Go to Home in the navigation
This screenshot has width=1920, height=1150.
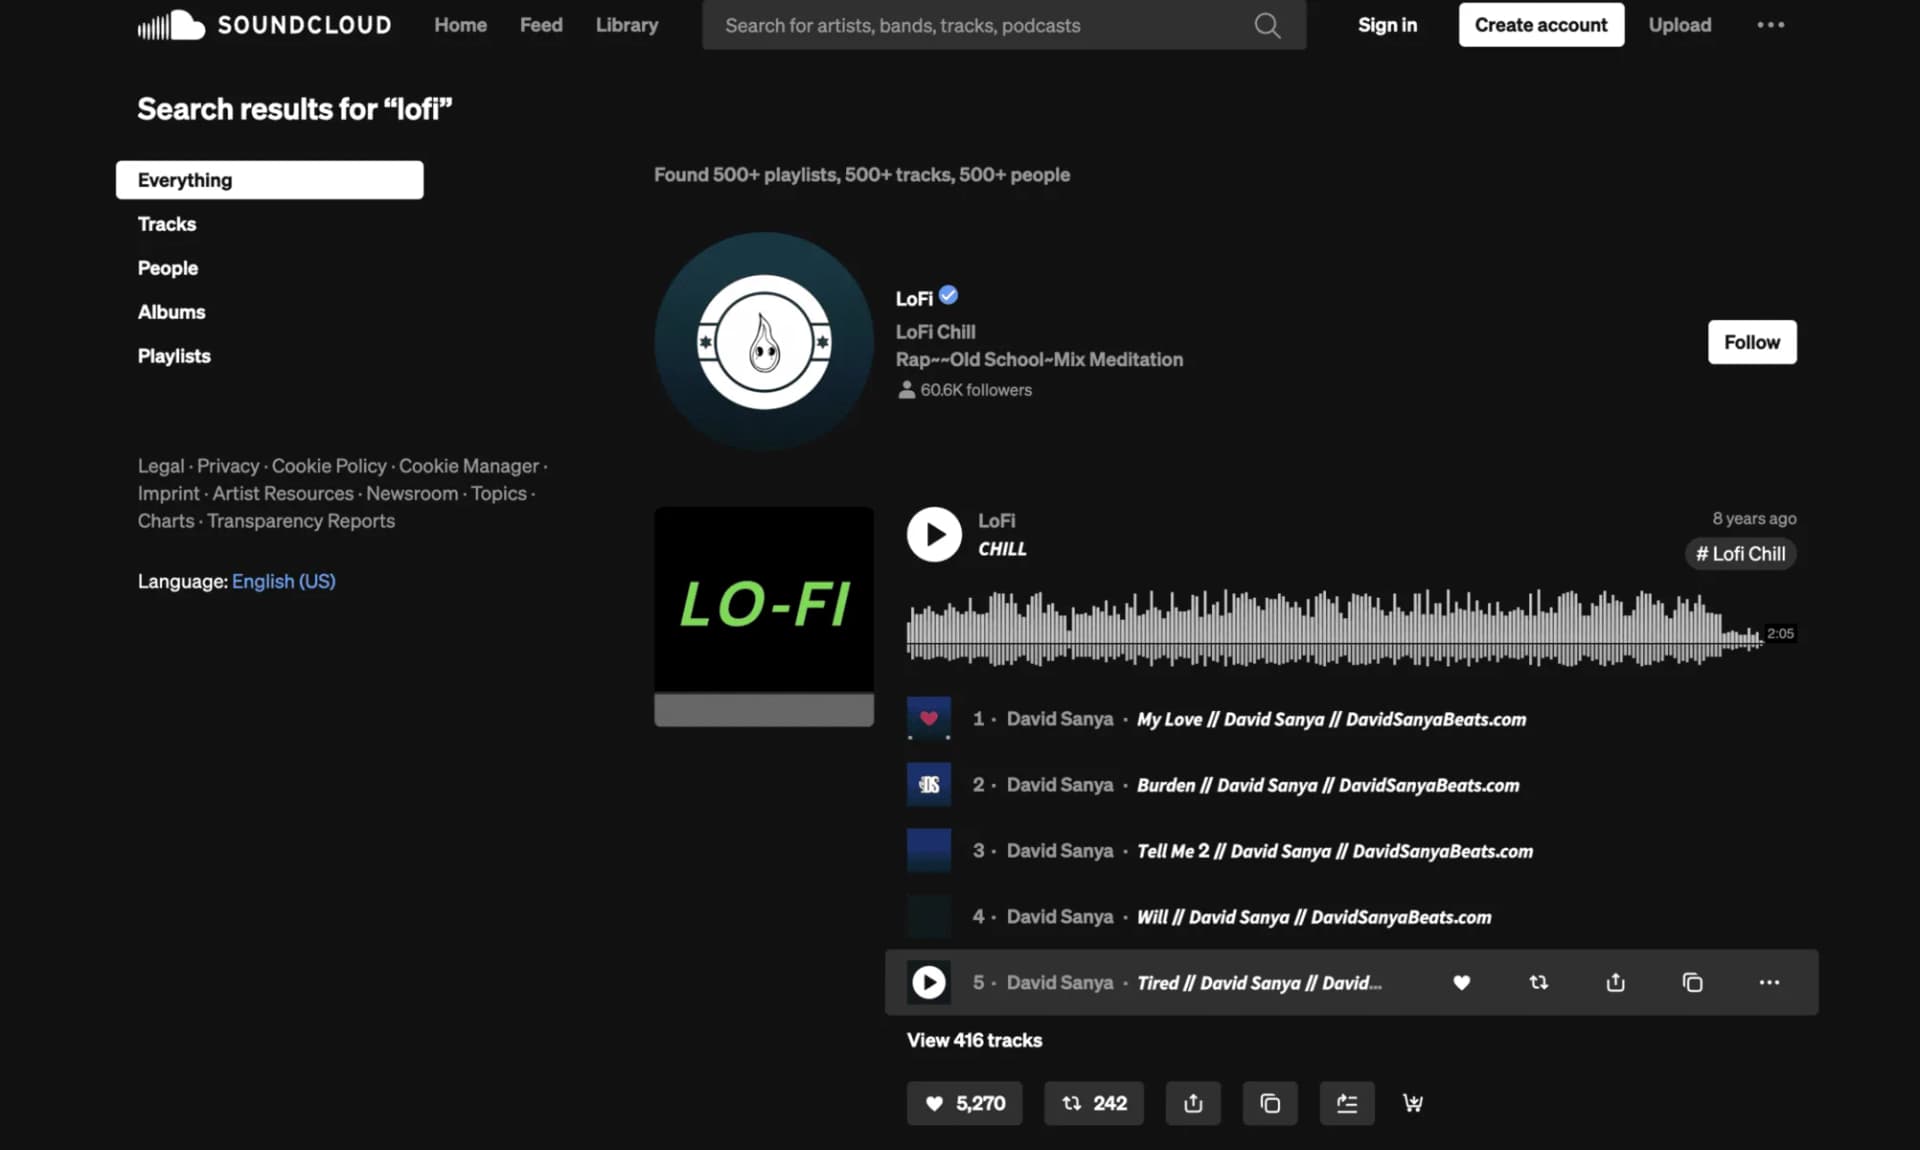460,25
